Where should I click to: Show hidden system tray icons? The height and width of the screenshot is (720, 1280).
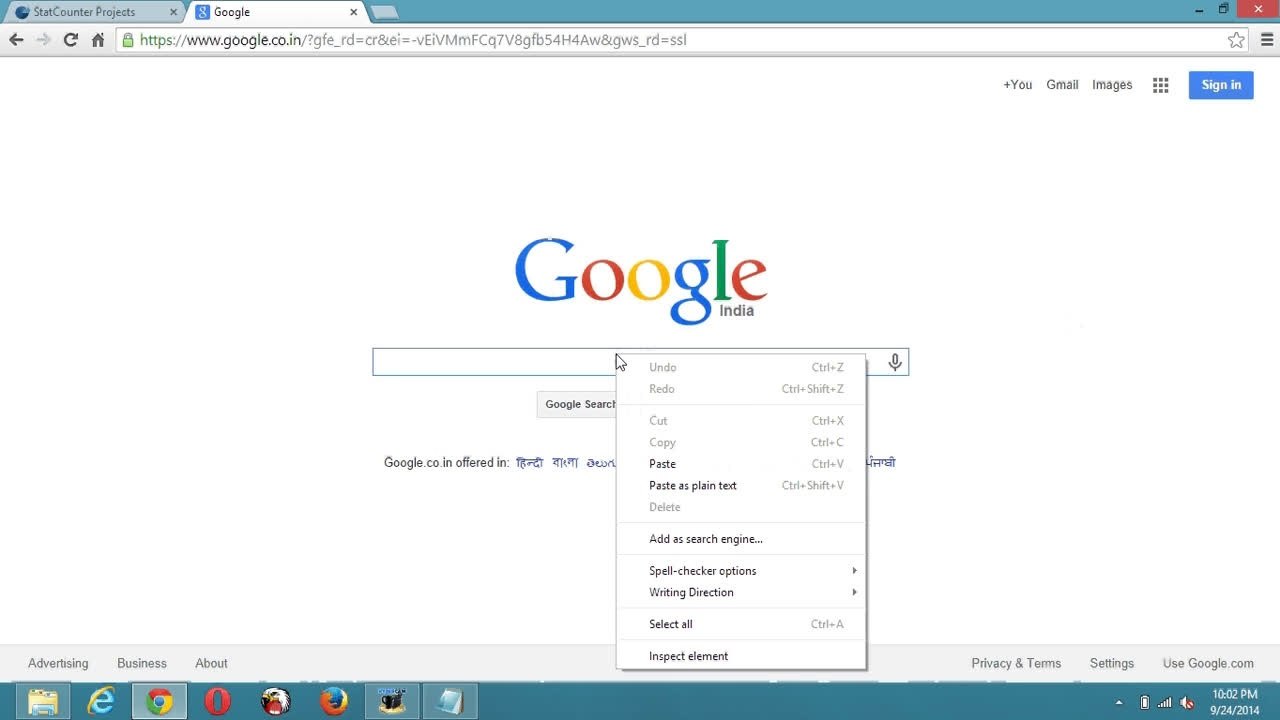pos(1119,702)
